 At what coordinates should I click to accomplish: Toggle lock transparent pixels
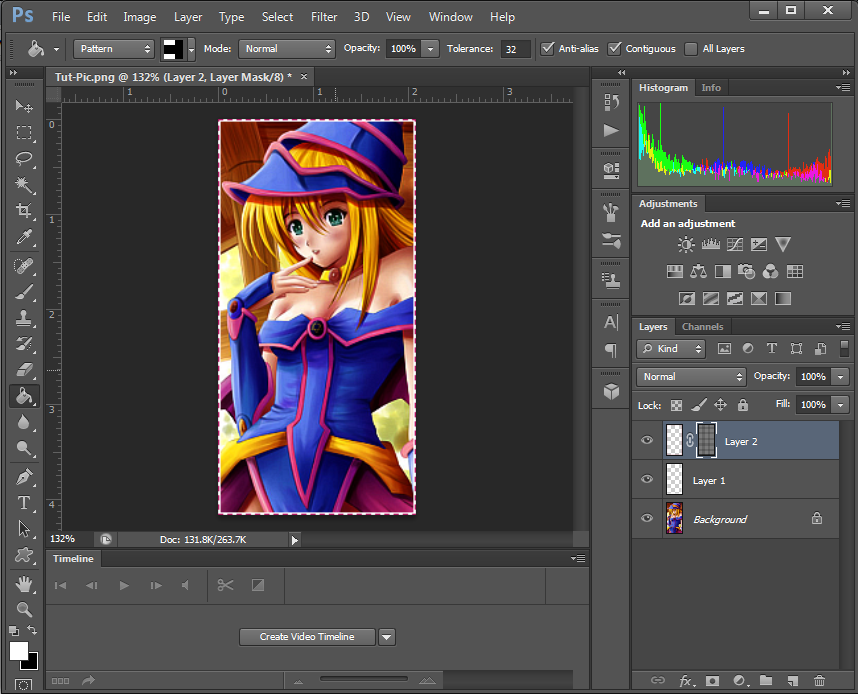point(676,405)
